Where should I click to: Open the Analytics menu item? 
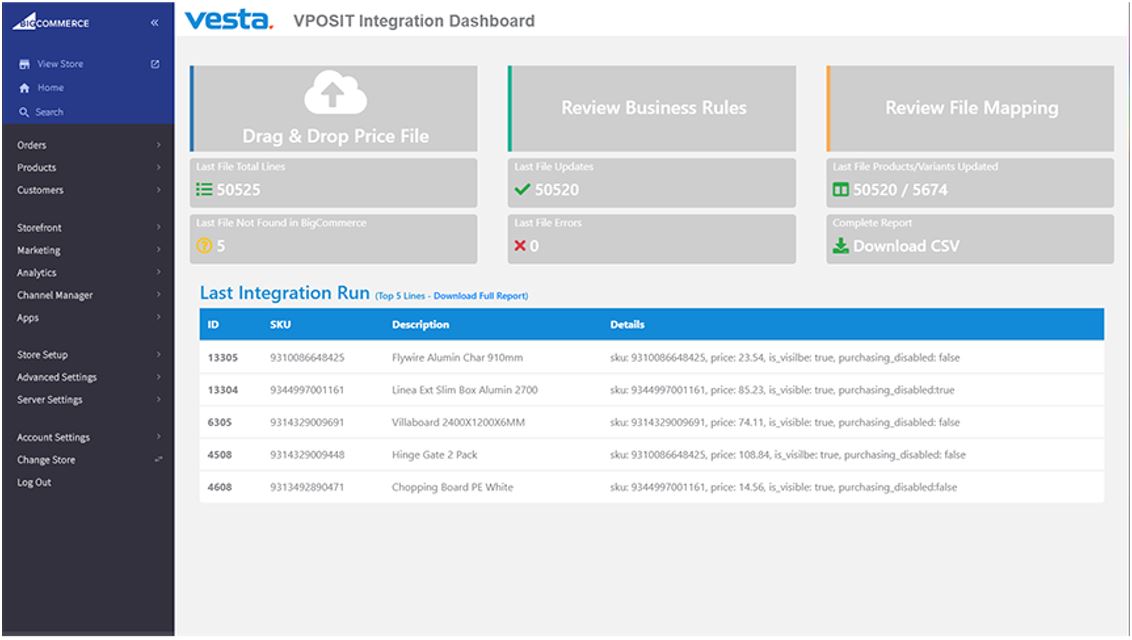(37, 273)
